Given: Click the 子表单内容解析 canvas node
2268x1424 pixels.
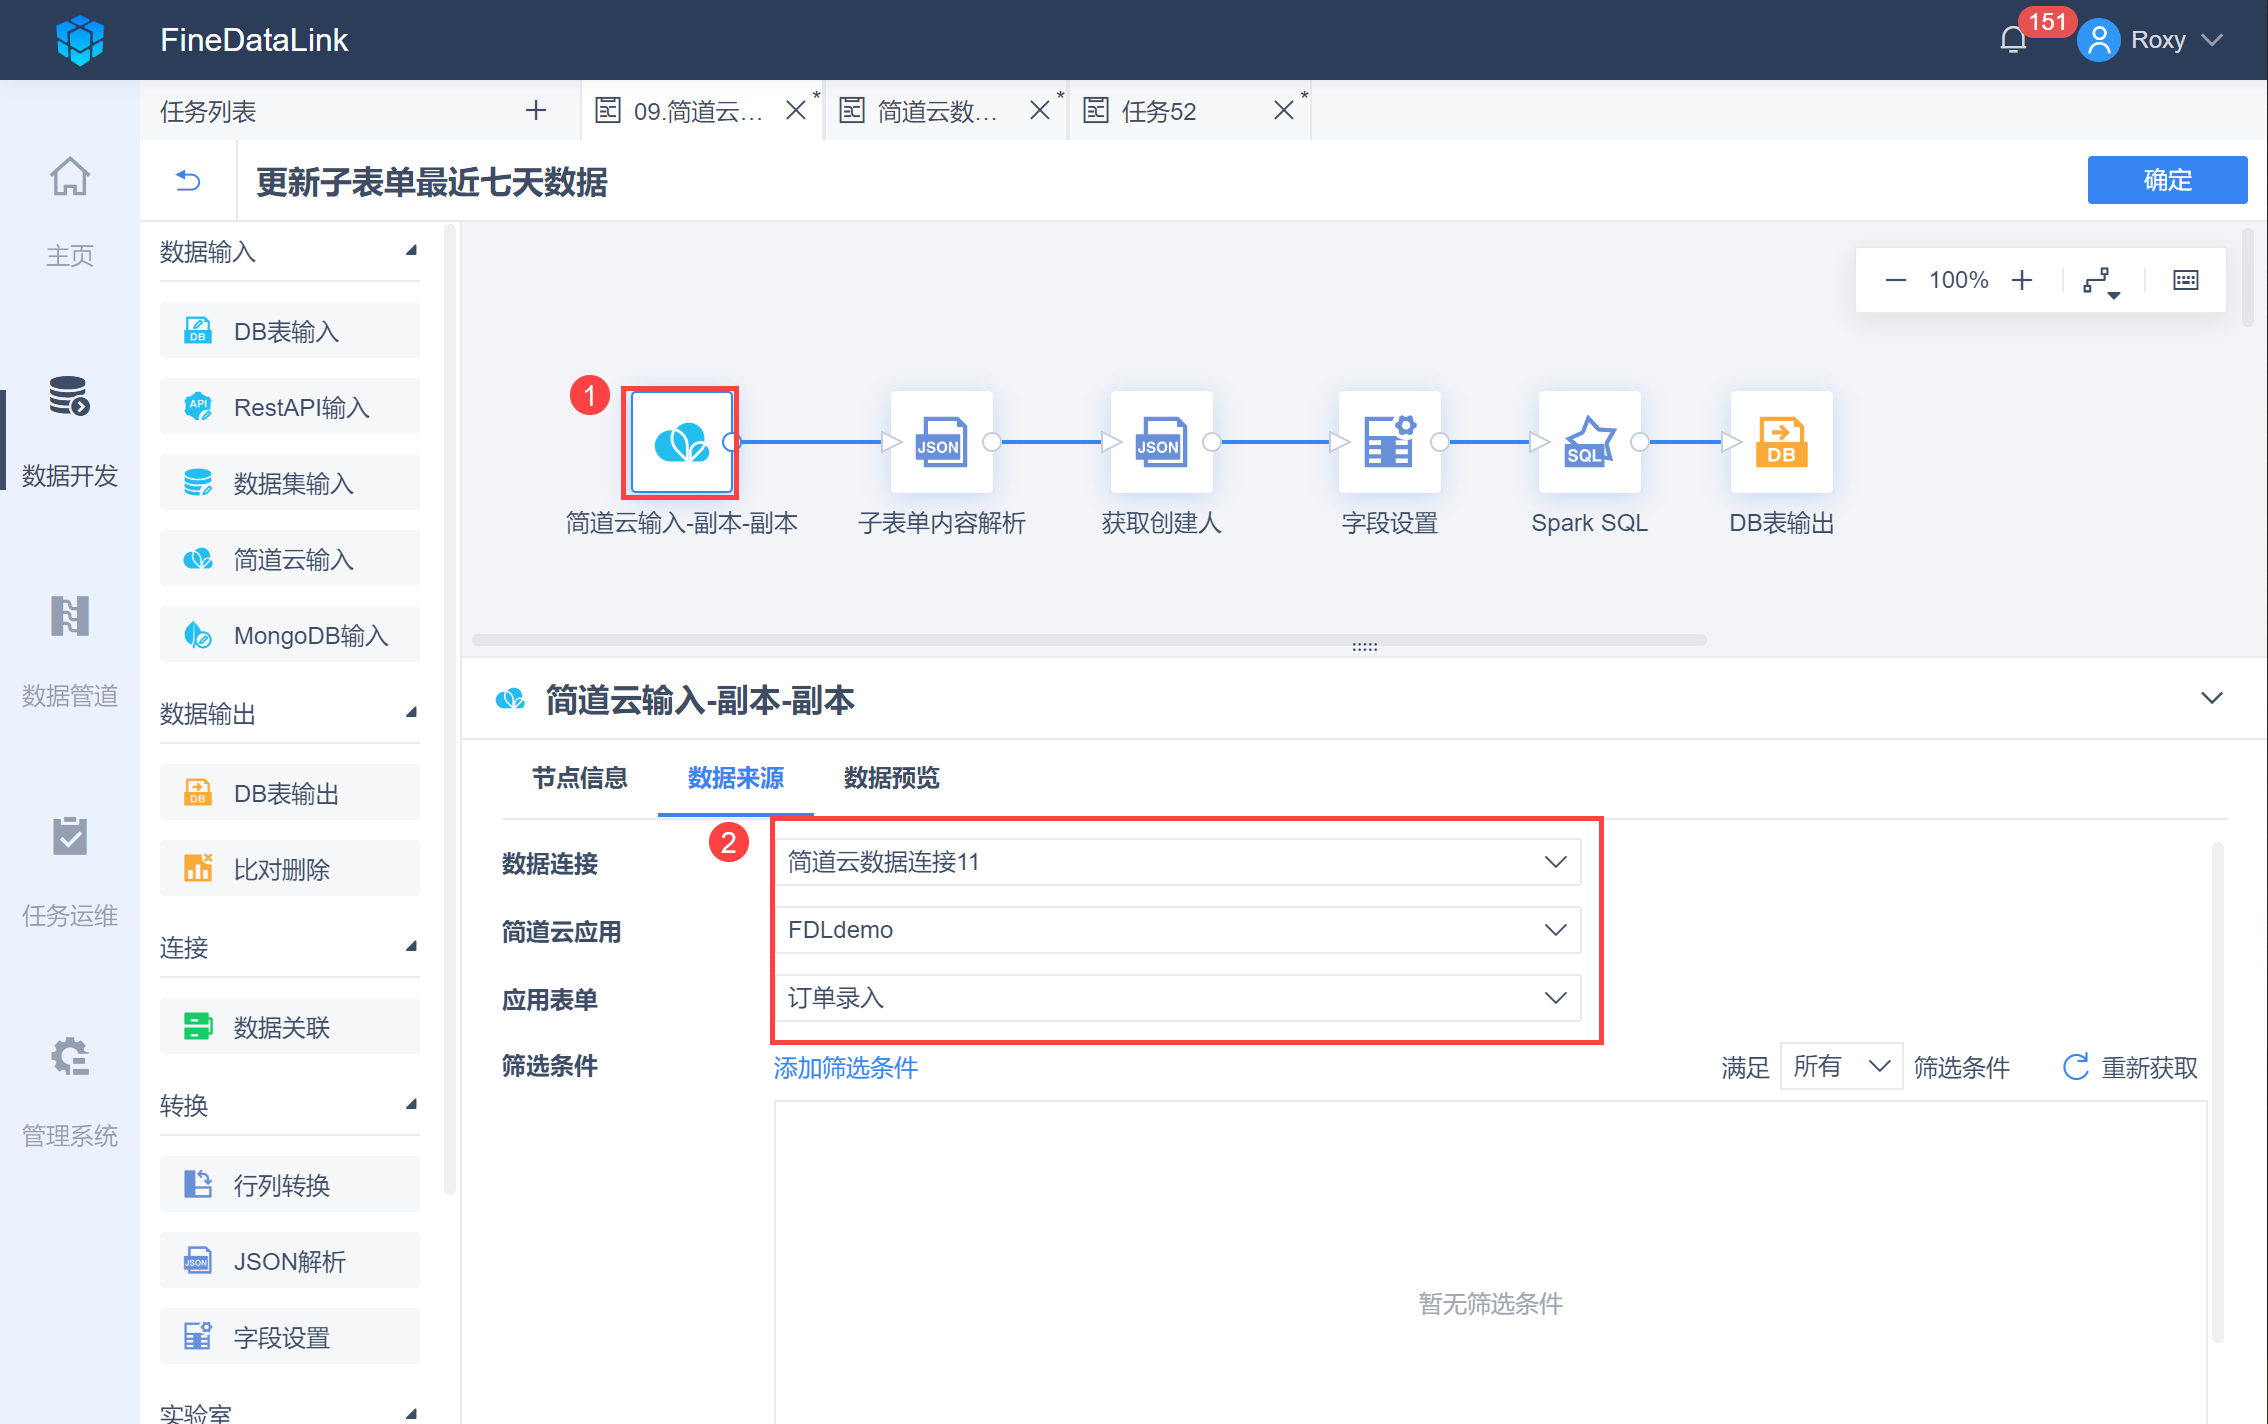Looking at the screenshot, I should [941, 442].
